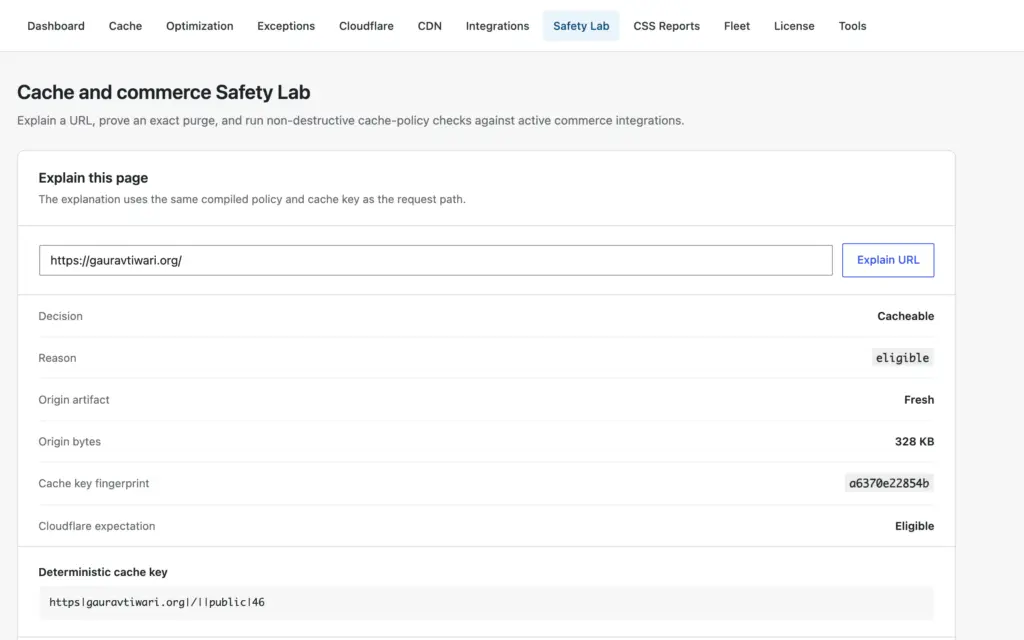
Task: Click the 'eligible' reason code
Action: point(902,358)
